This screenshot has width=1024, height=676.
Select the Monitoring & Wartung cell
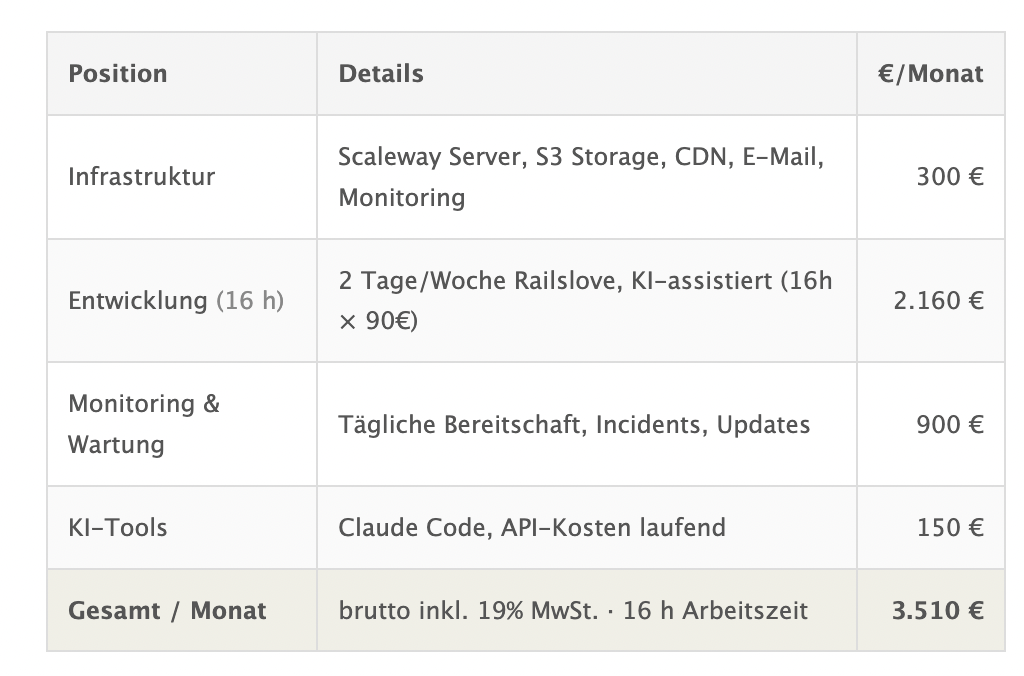coord(144,425)
